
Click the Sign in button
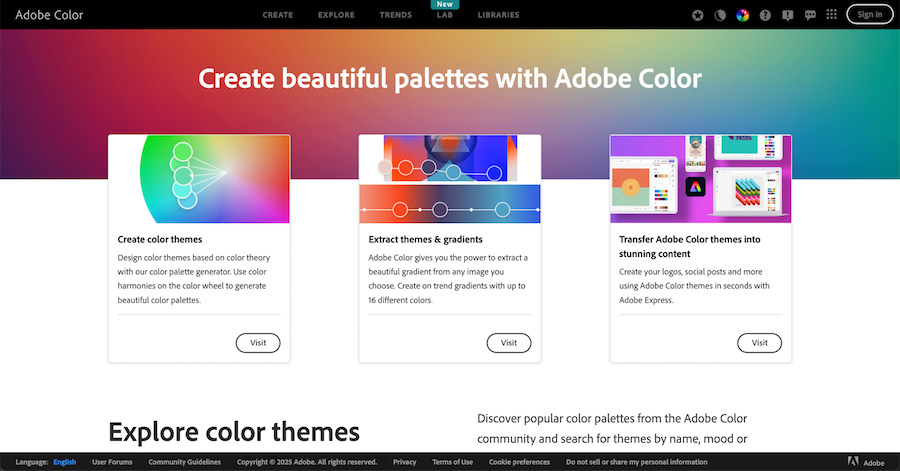870,15
